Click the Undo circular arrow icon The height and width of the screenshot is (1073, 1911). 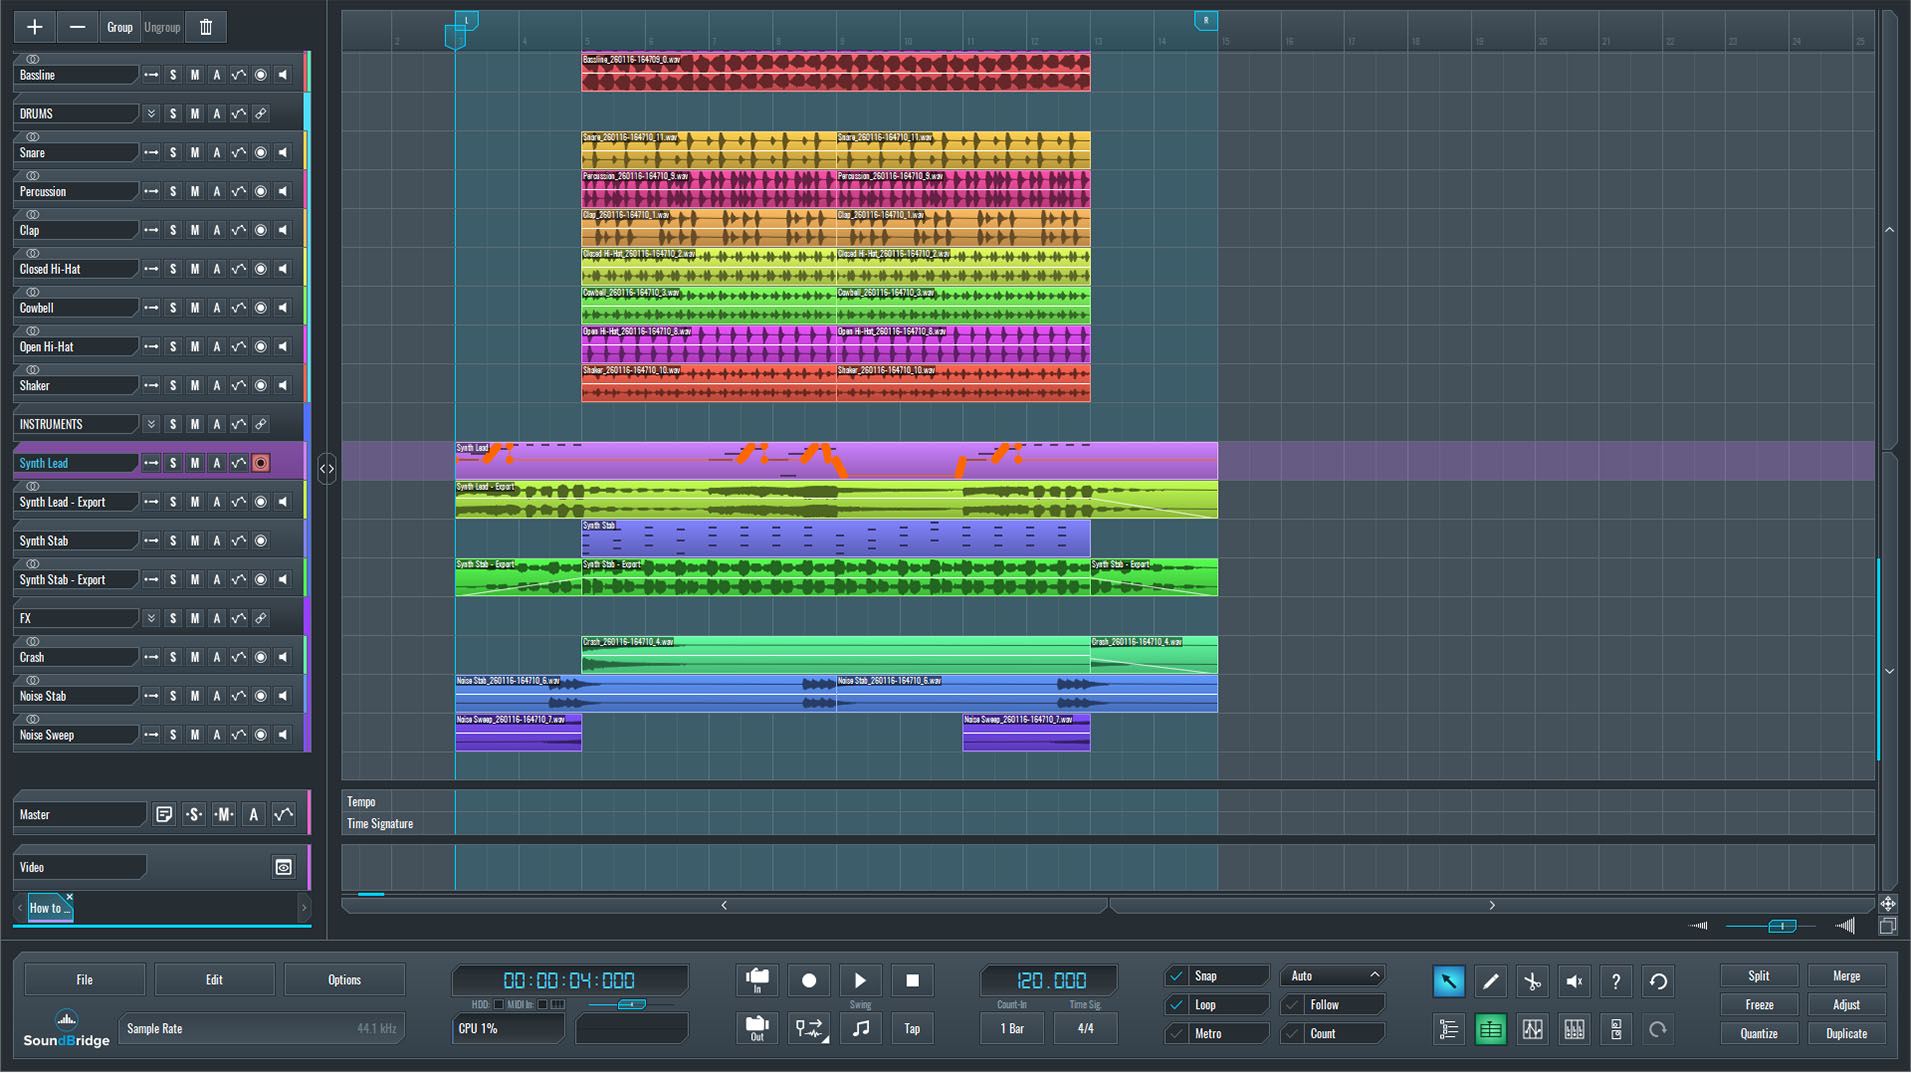[x=1658, y=981]
